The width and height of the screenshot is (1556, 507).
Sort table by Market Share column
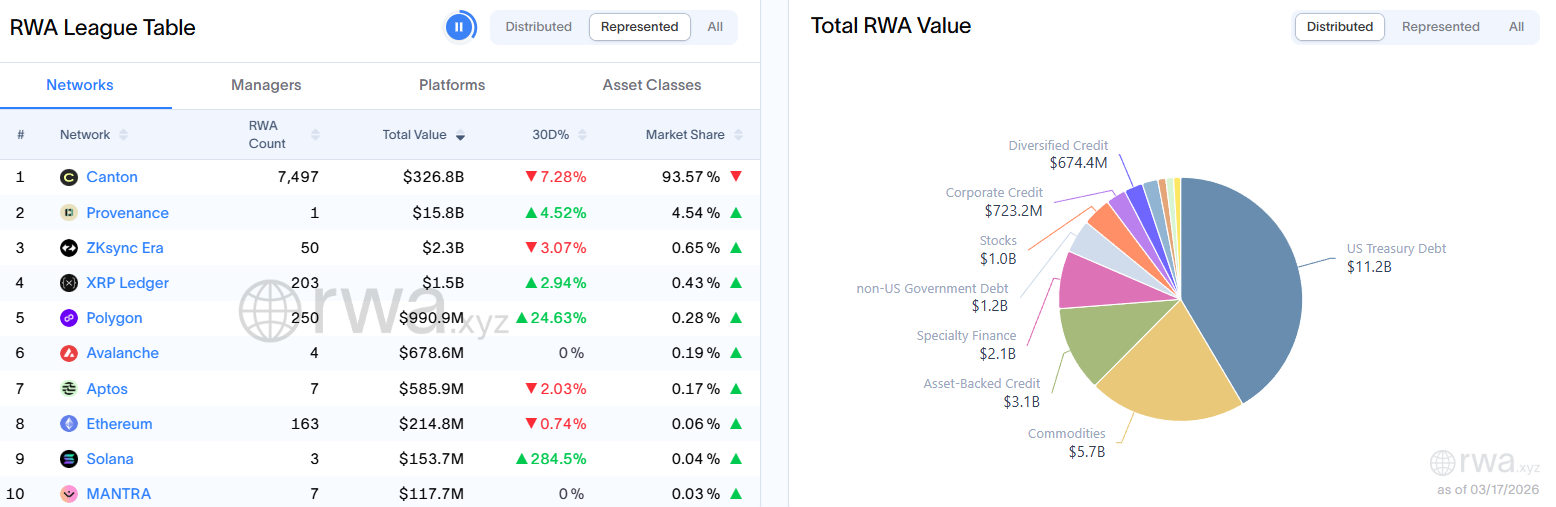pyautogui.click(x=695, y=135)
